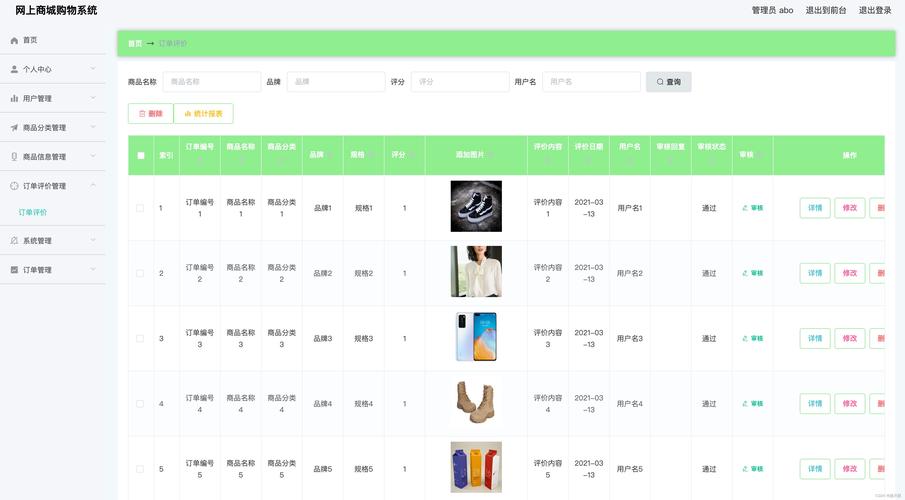The image size is (905, 500).
Task: Click the 统计报表 button
Action: pos(204,114)
